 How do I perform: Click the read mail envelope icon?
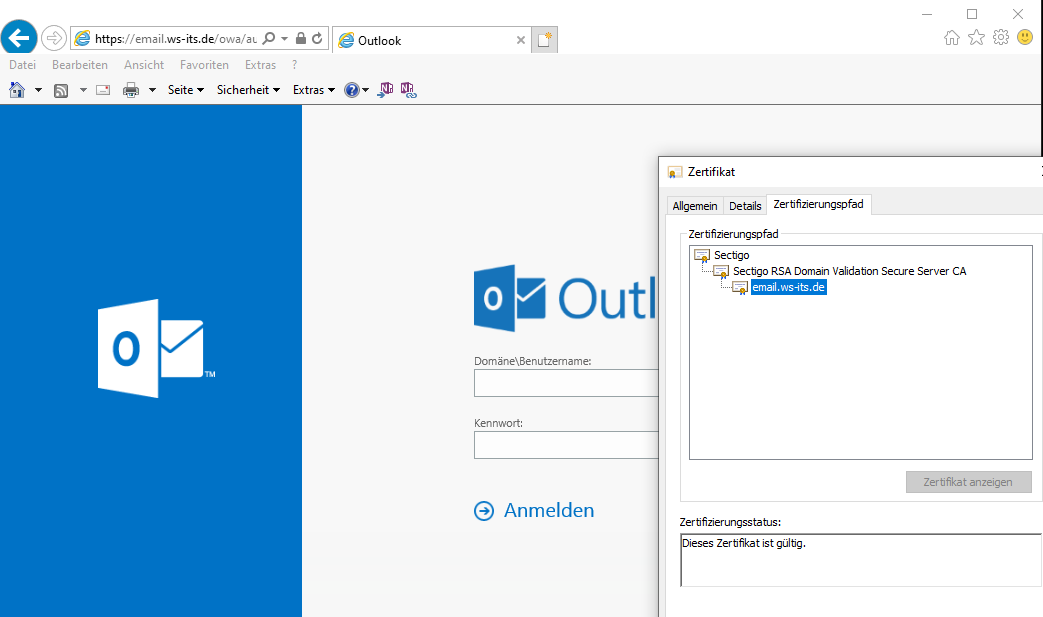103,90
